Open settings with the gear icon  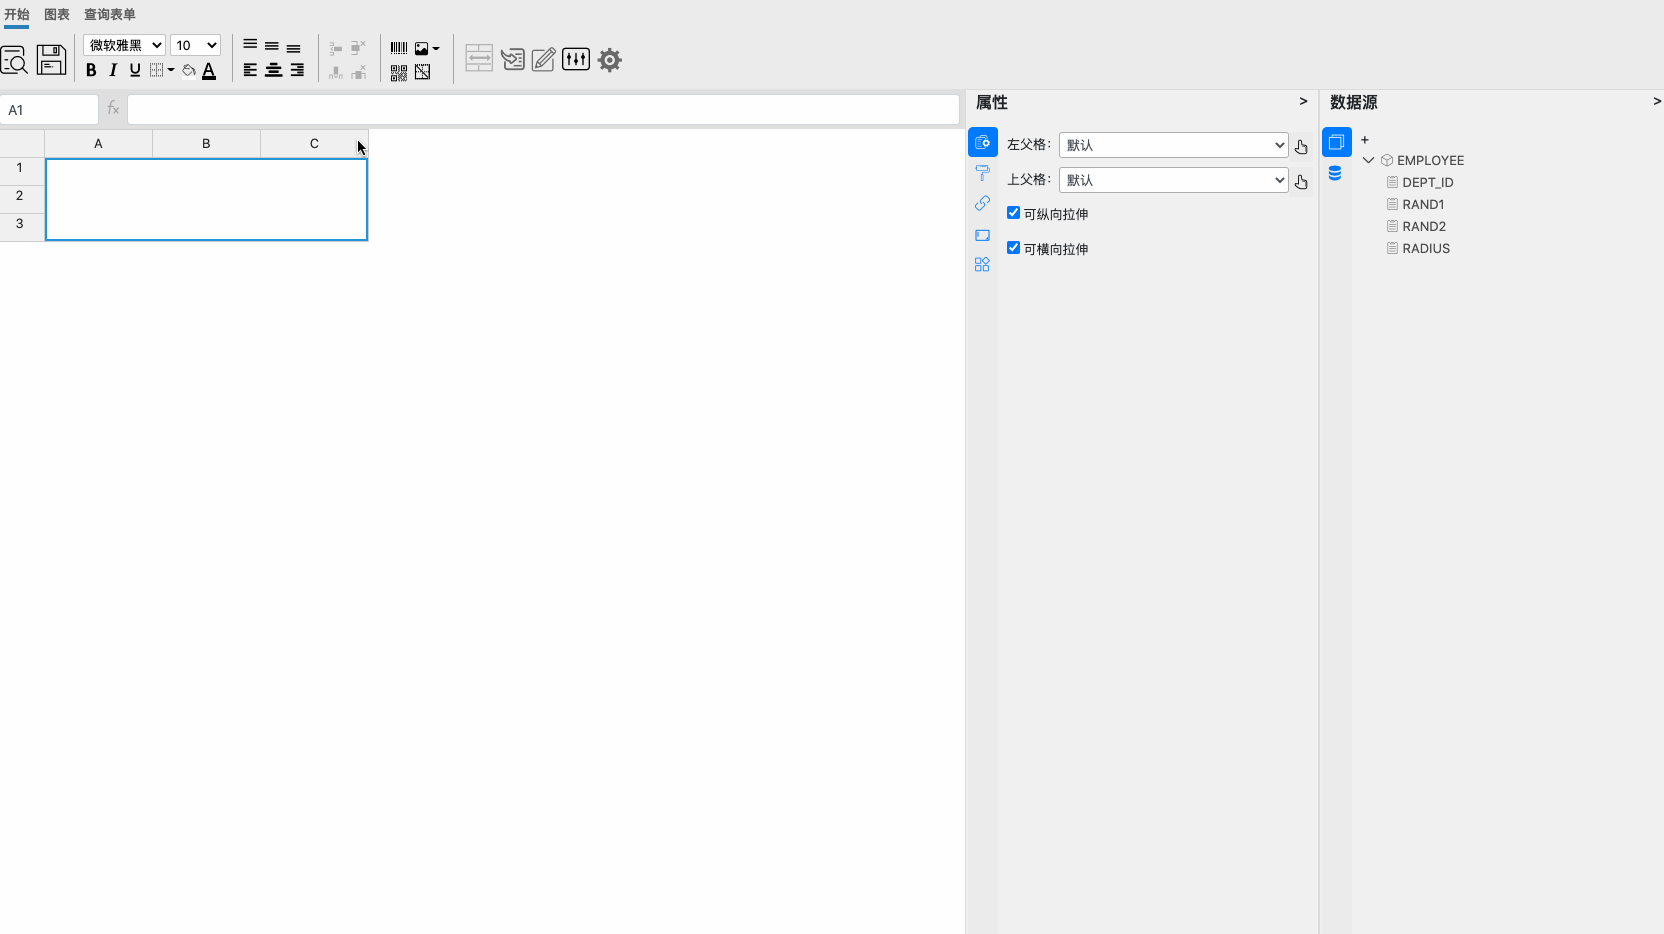pyautogui.click(x=610, y=60)
